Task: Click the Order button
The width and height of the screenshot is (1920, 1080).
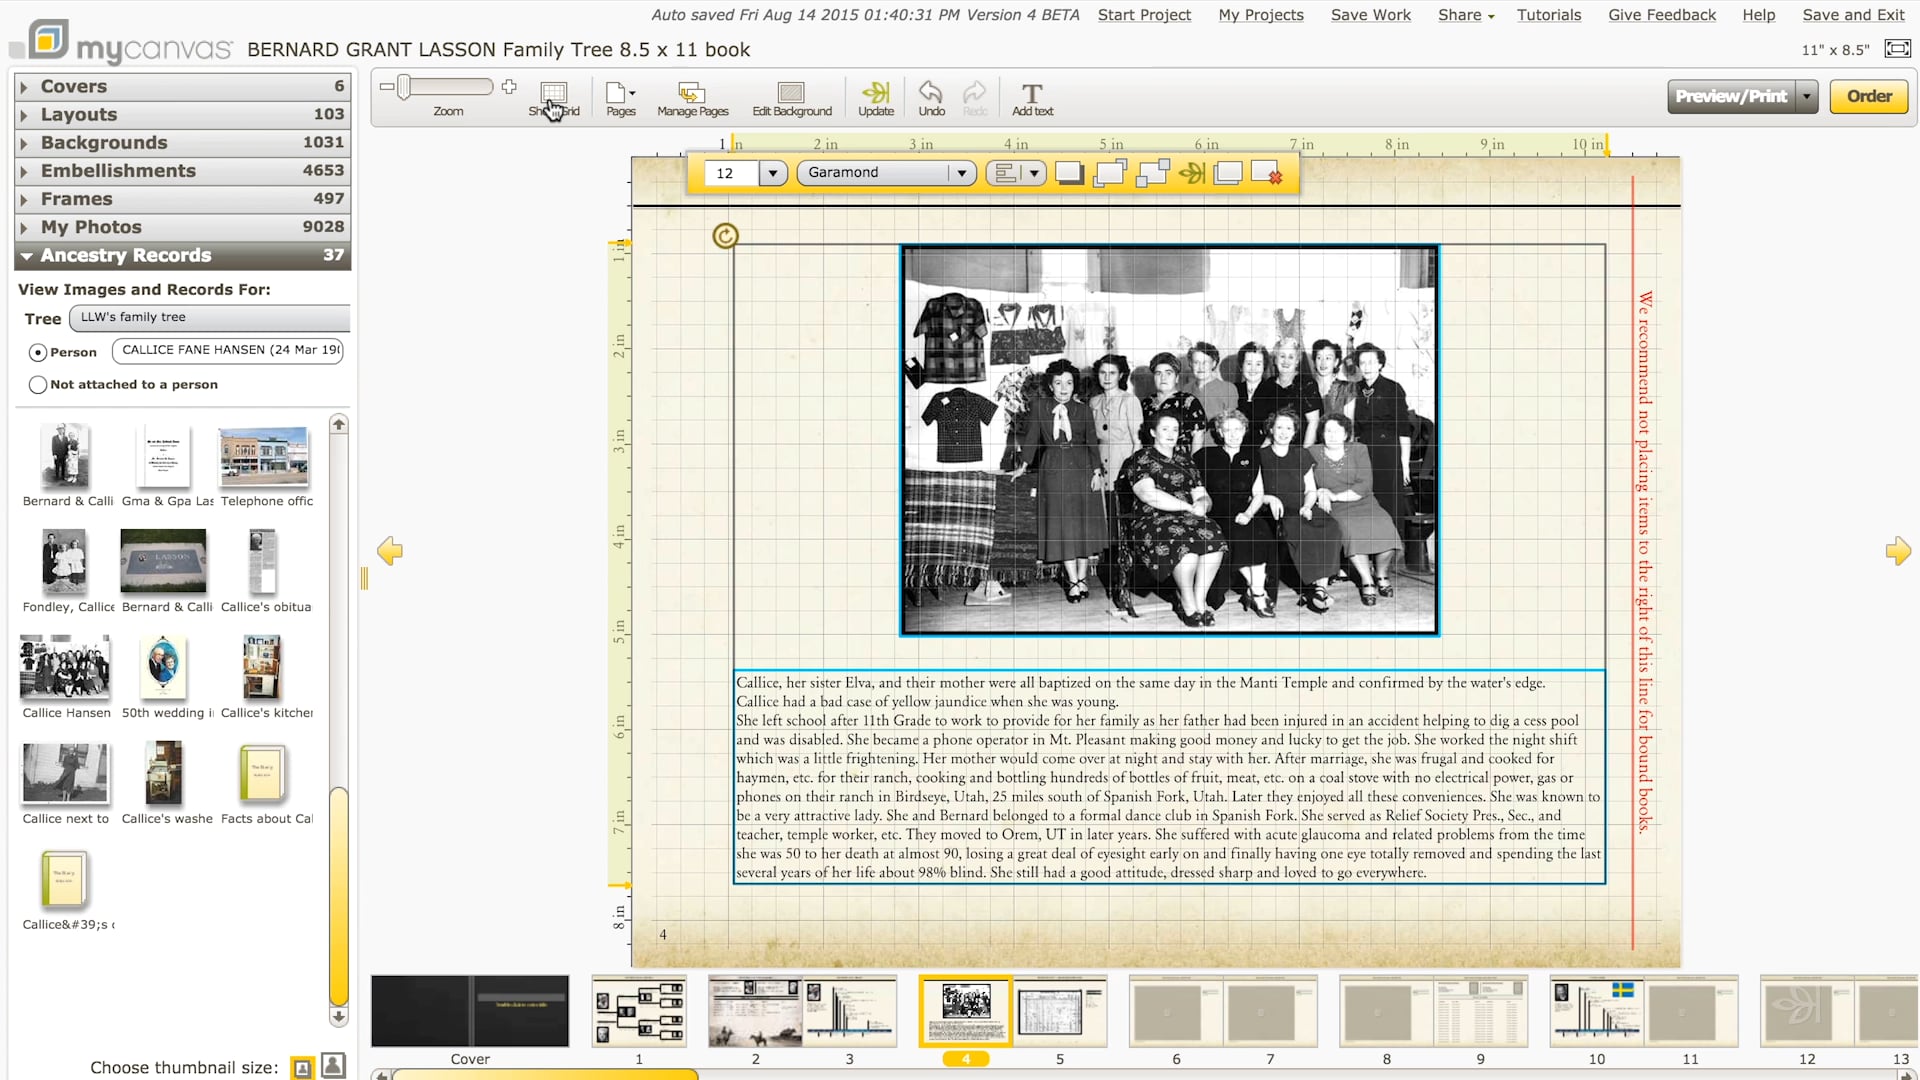Action: pos(1868,96)
